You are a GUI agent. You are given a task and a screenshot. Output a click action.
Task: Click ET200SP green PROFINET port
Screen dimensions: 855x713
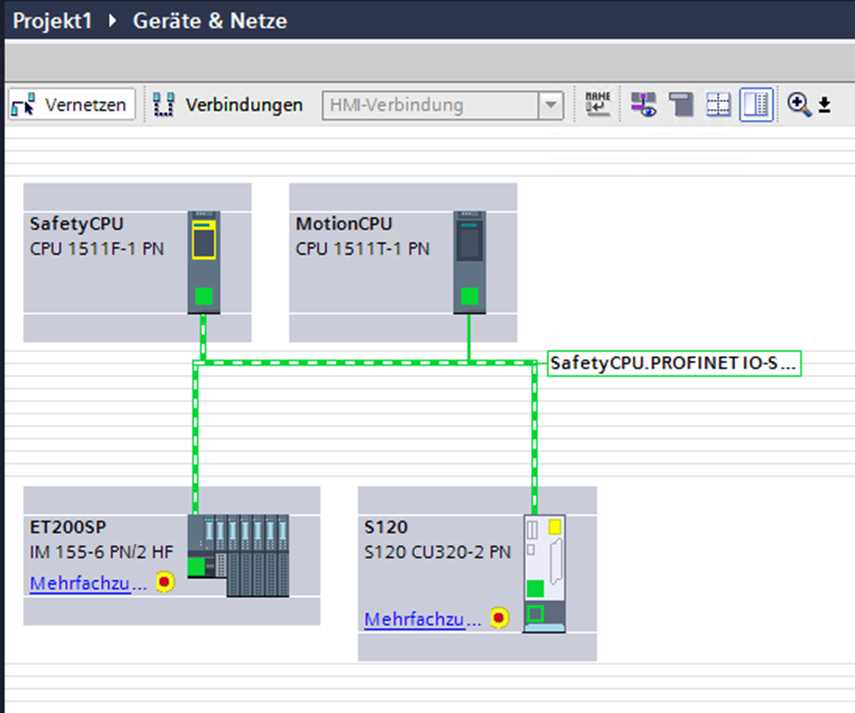click(x=196, y=567)
